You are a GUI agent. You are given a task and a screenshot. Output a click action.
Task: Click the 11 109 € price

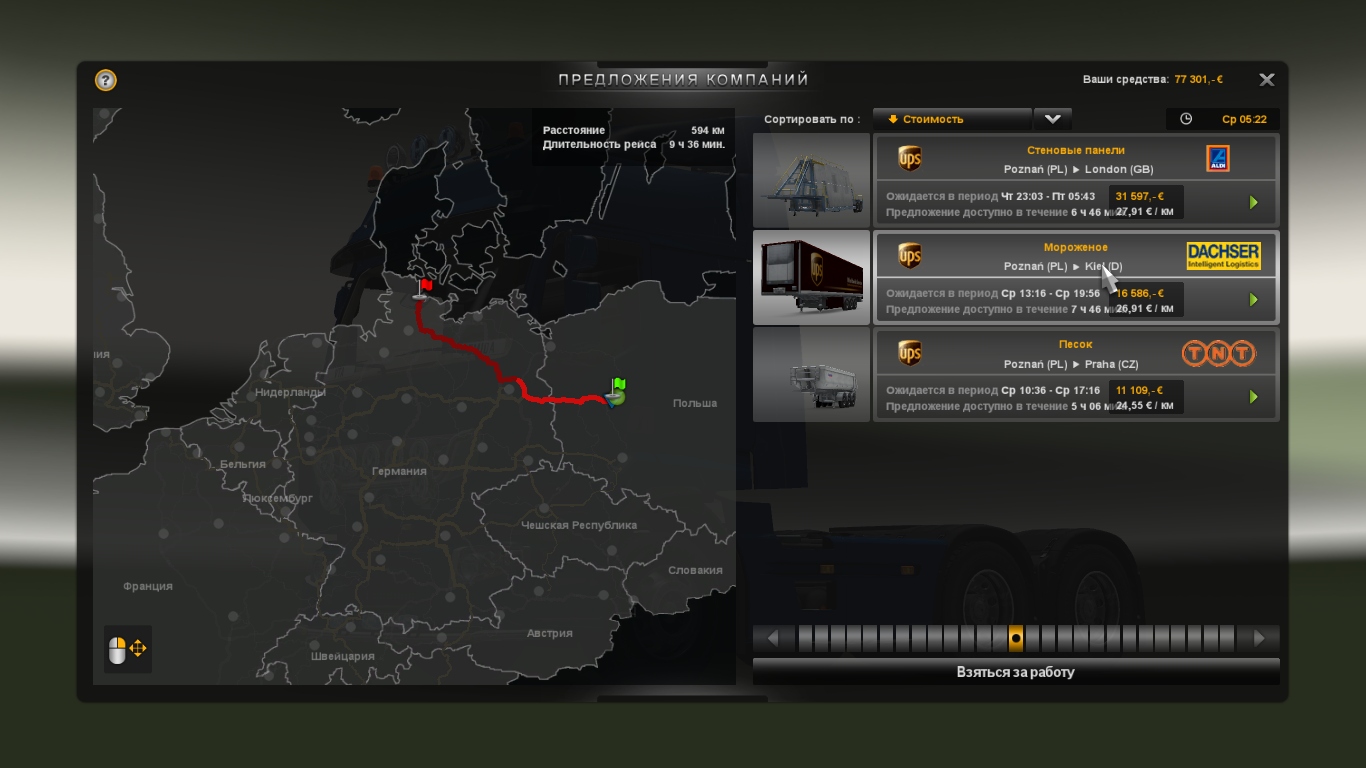point(1140,390)
